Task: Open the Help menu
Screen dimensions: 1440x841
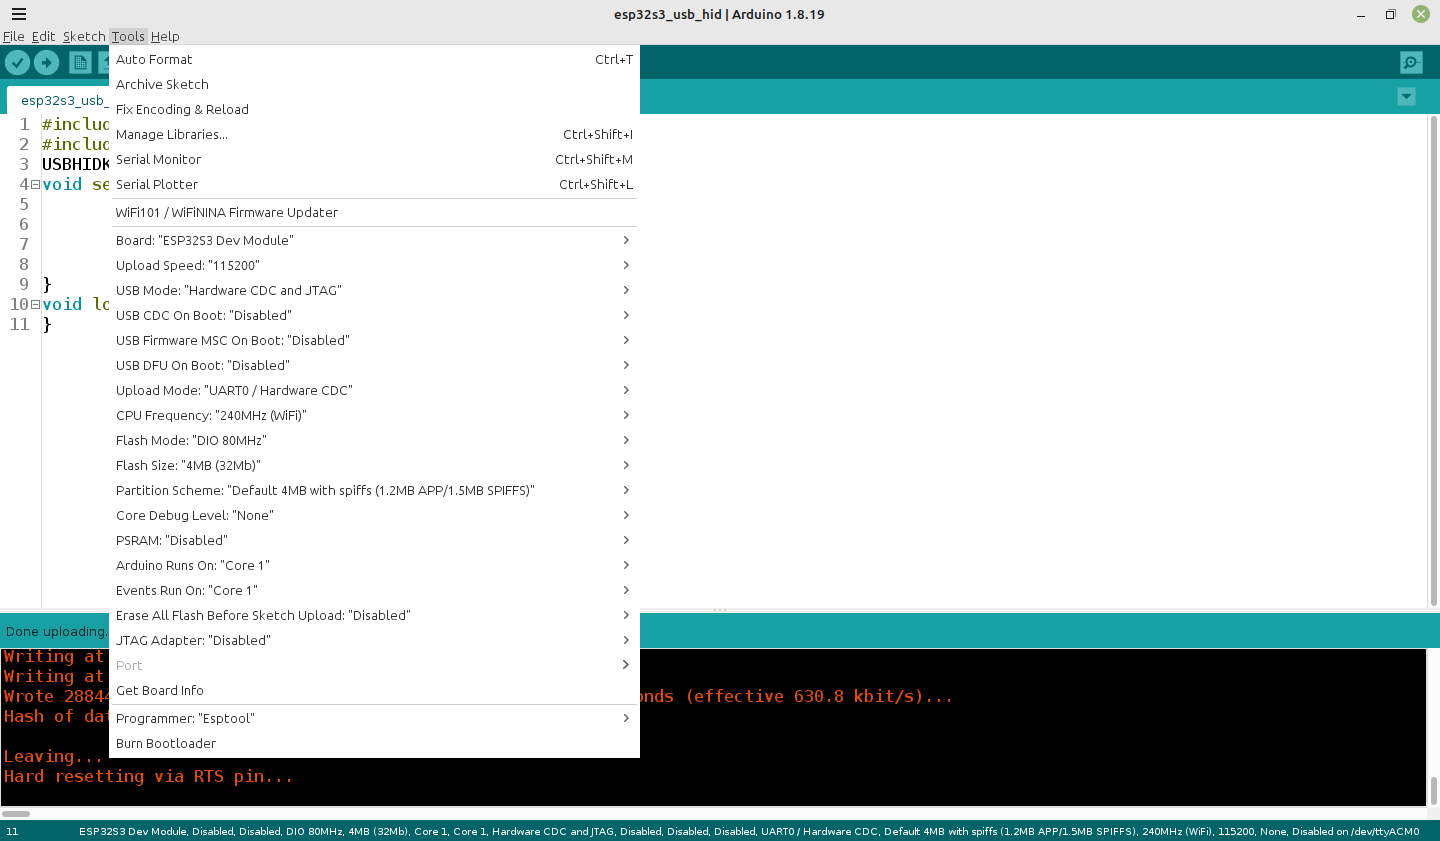Action: click(x=165, y=36)
